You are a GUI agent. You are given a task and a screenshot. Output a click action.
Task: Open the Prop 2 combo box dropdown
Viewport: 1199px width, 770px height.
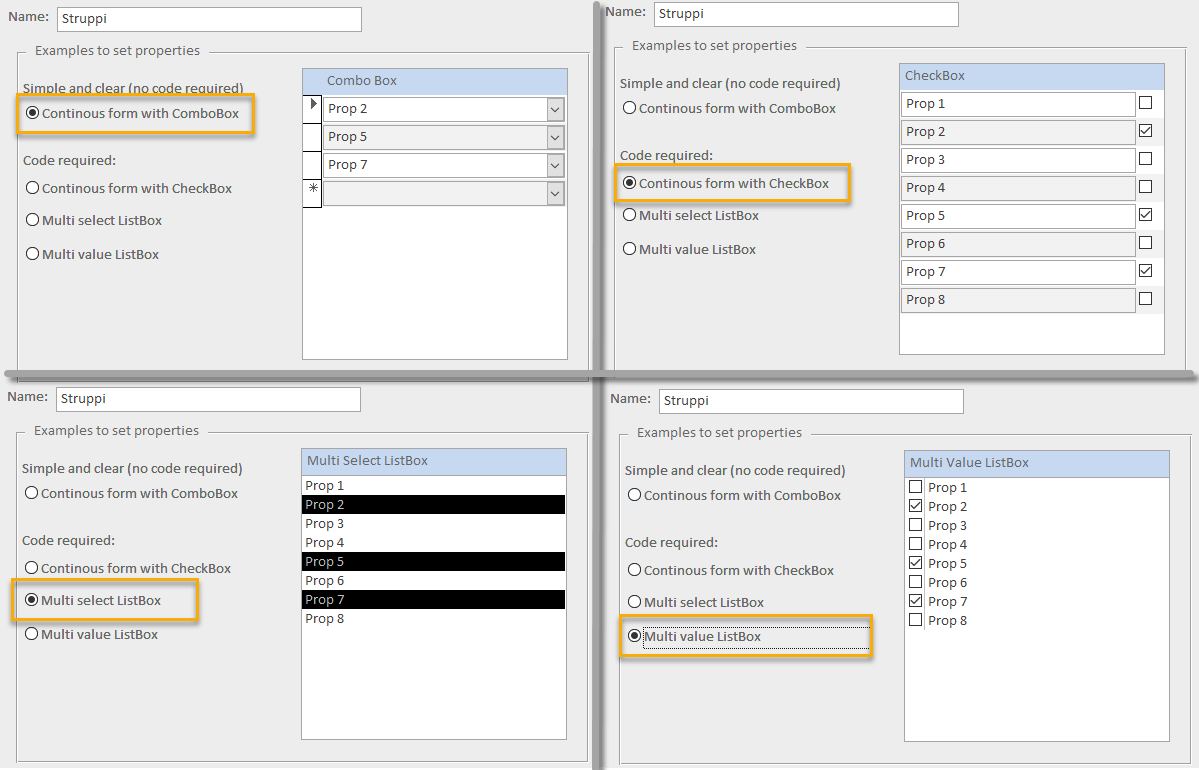click(x=555, y=109)
